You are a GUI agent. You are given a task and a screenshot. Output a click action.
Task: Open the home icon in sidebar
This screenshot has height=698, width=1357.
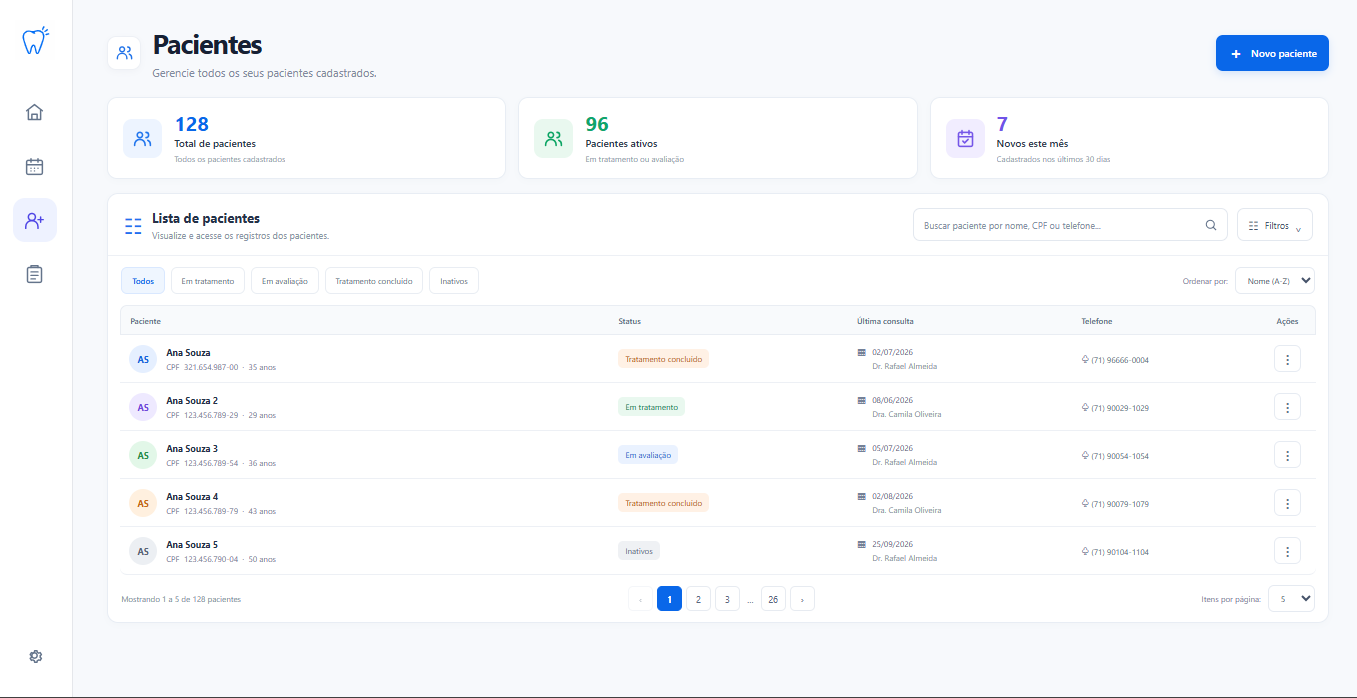click(x=34, y=112)
